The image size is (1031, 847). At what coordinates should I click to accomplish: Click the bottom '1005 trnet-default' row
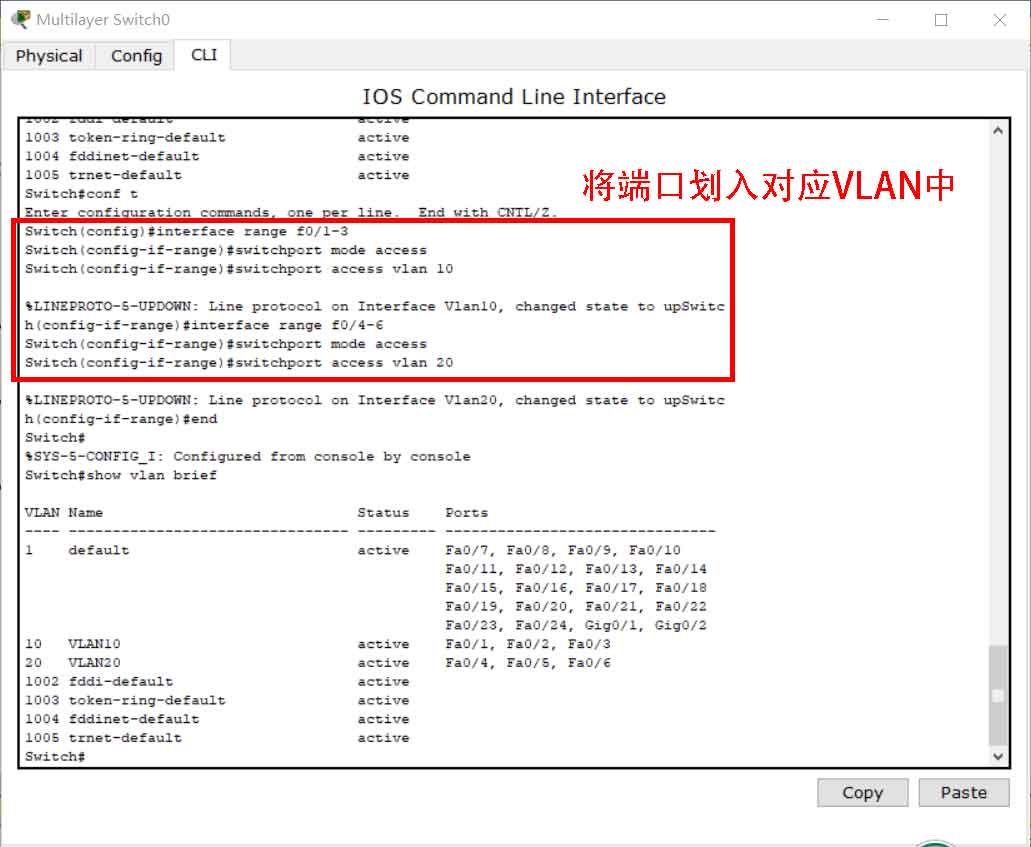click(217, 738)
